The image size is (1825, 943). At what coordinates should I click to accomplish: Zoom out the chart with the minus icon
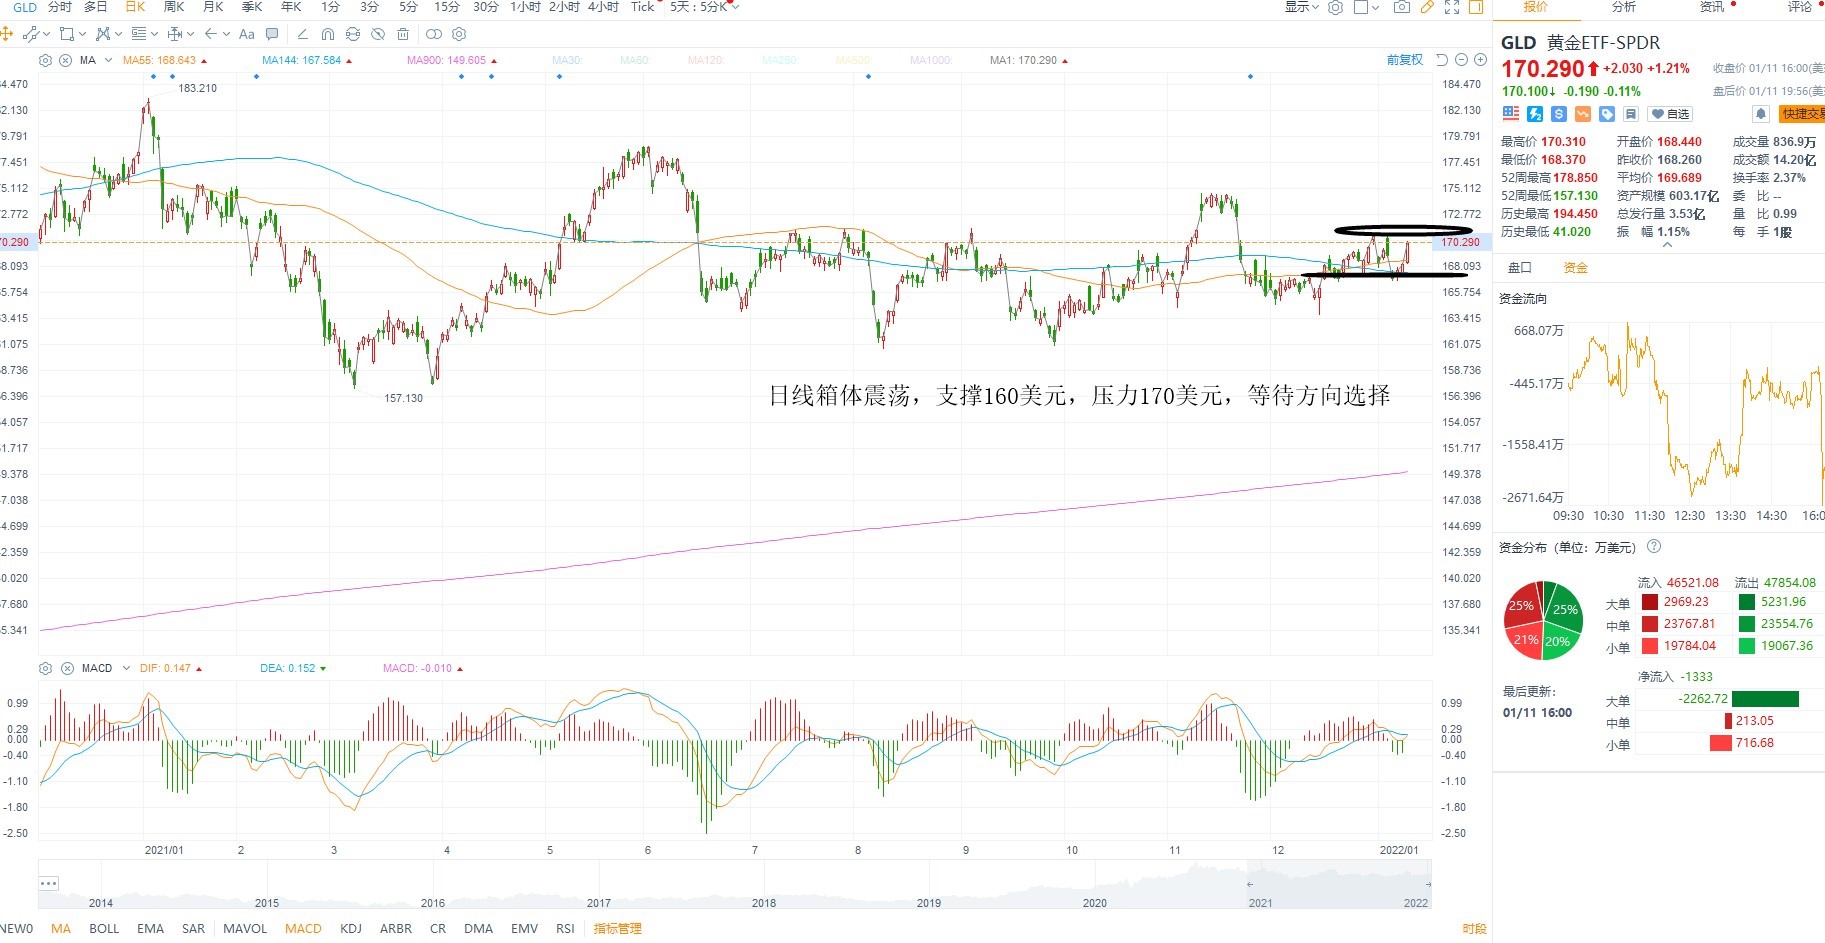point(1461,60)
